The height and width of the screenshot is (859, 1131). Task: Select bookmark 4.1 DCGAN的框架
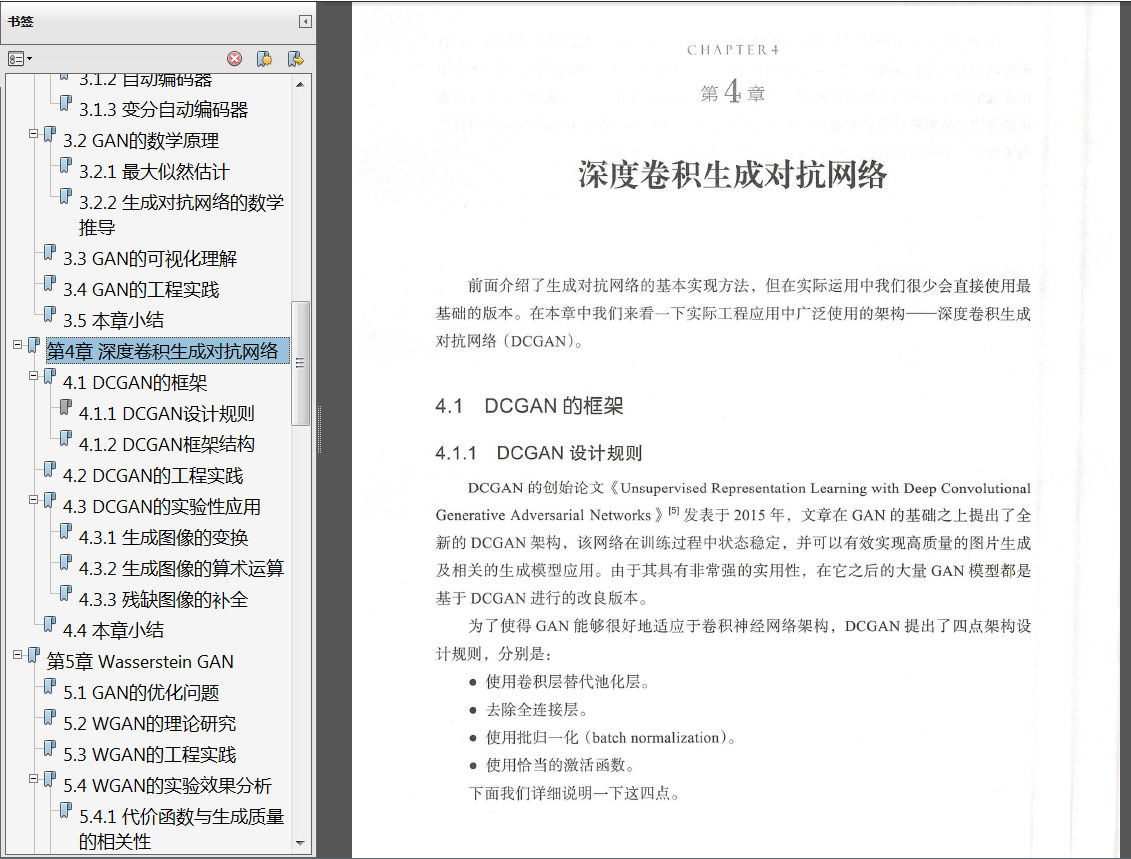point(135,382)
